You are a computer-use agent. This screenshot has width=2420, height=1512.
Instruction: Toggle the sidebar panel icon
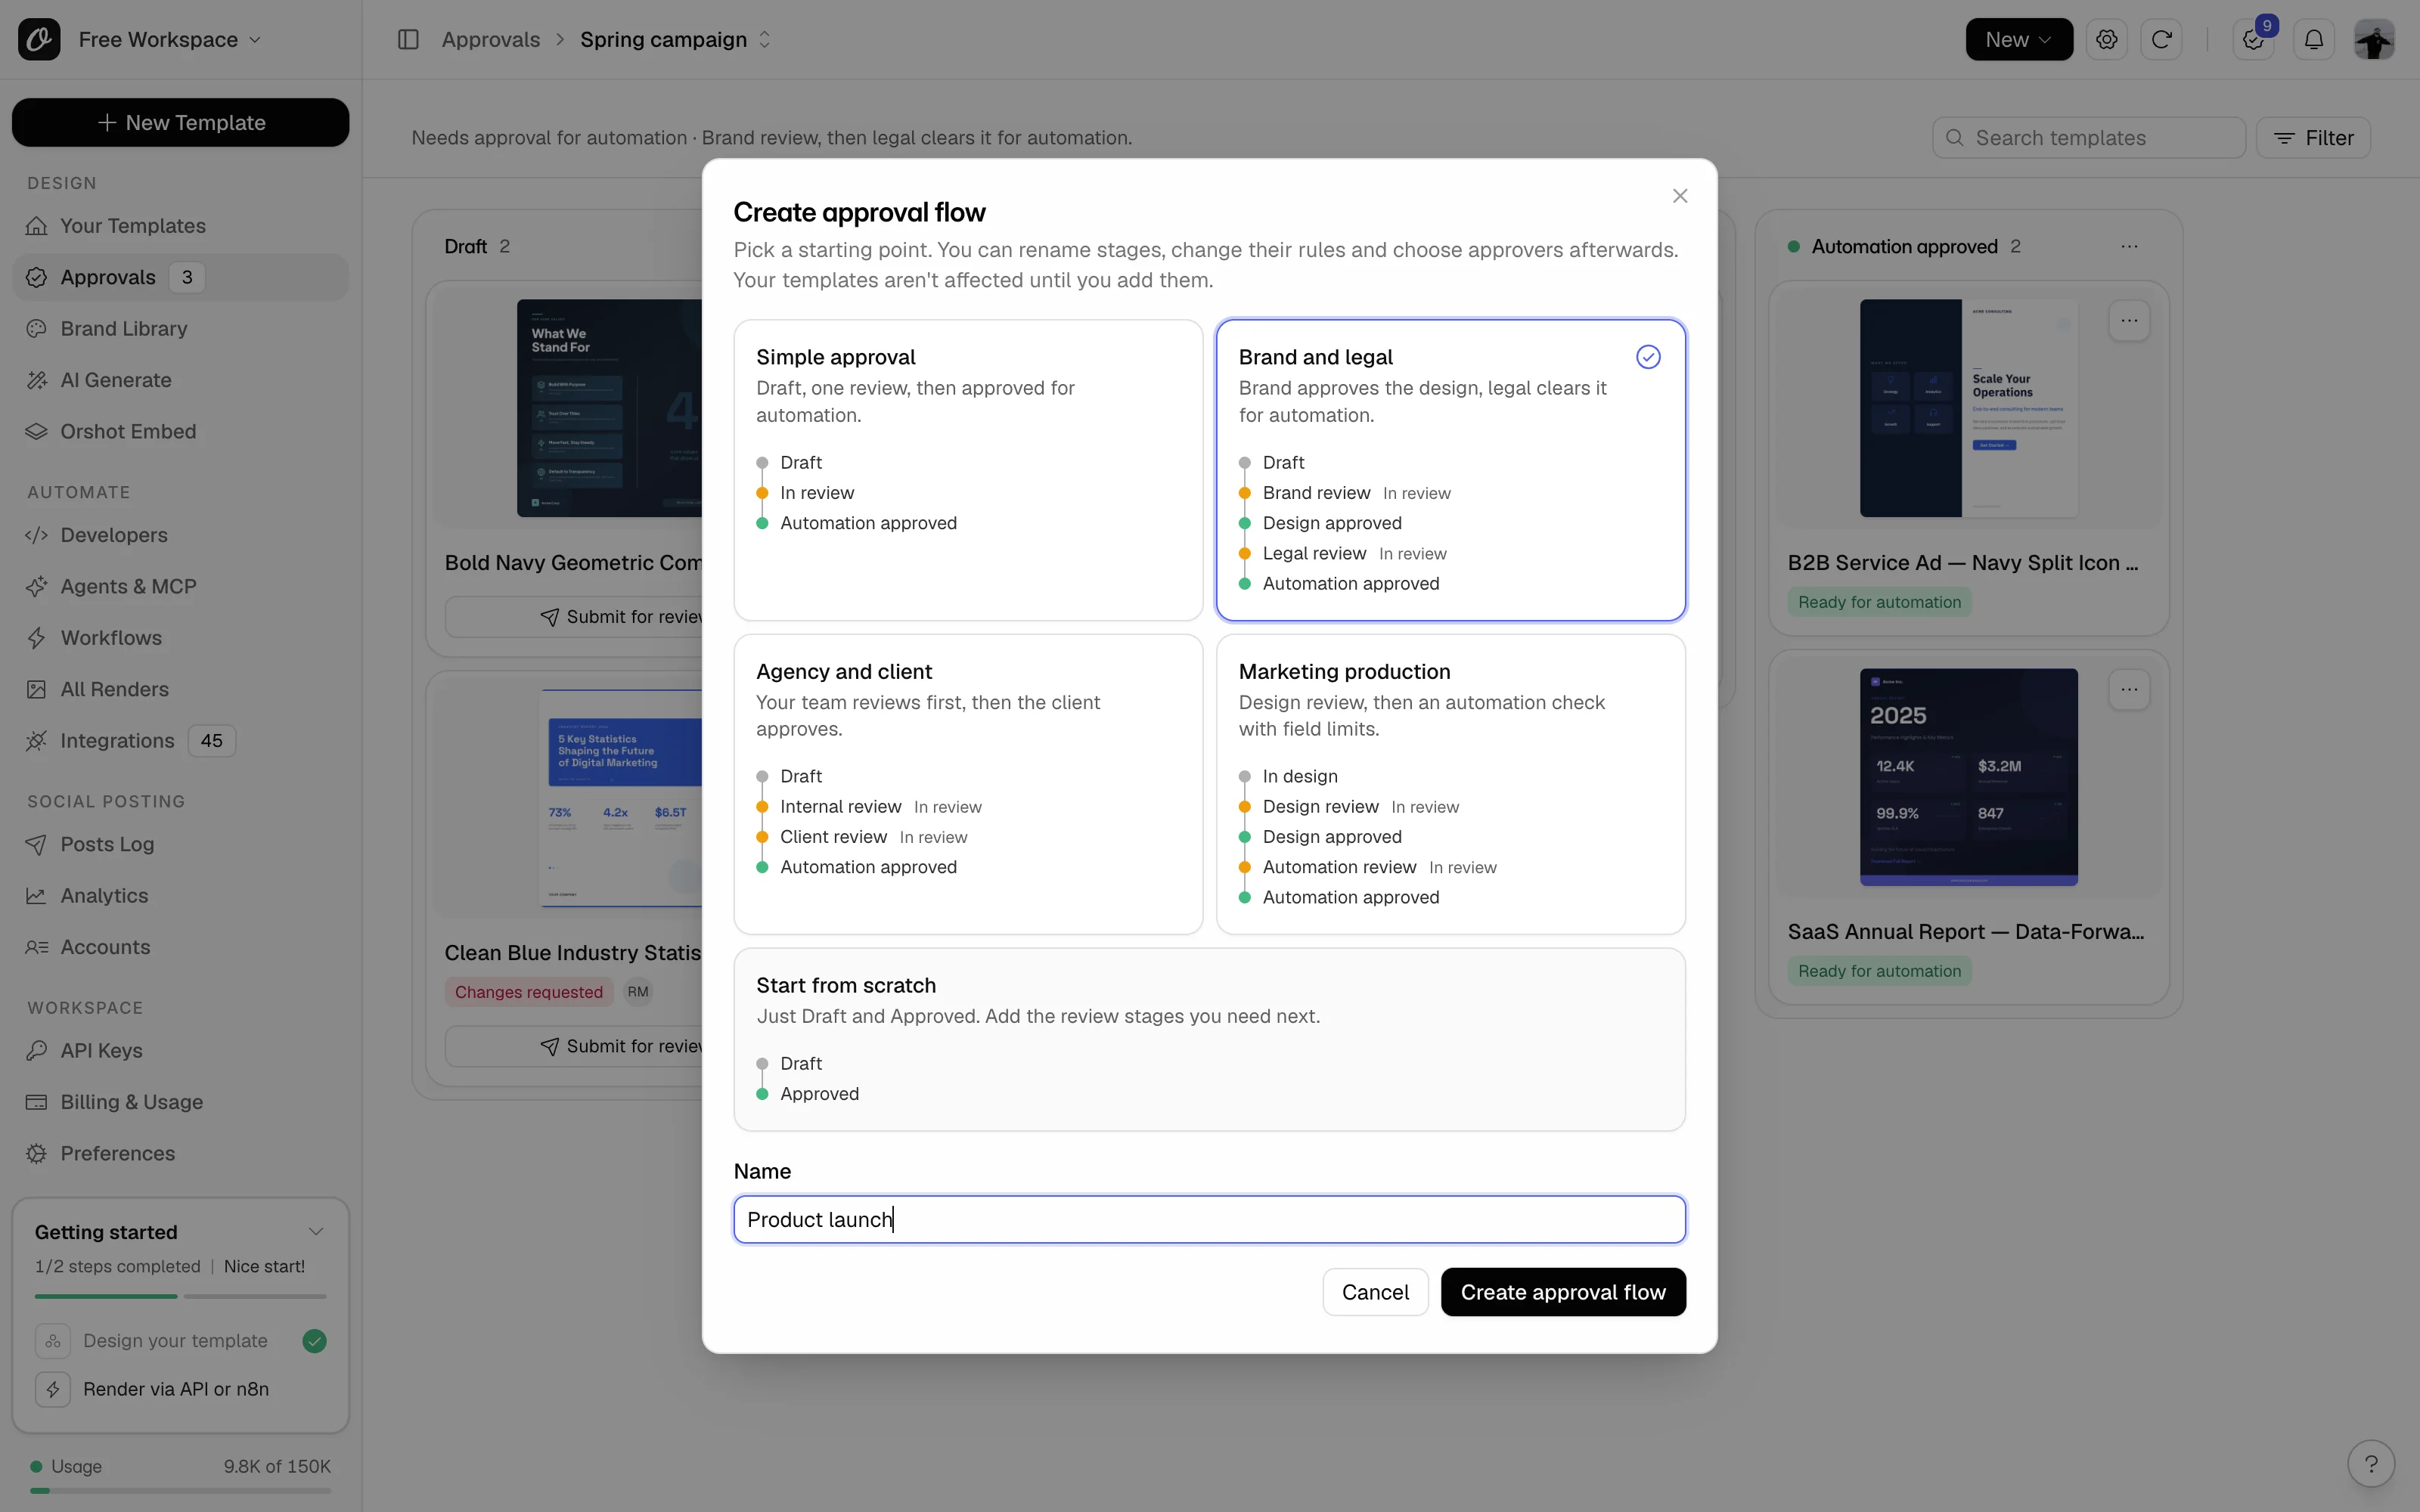coord(408,39)
